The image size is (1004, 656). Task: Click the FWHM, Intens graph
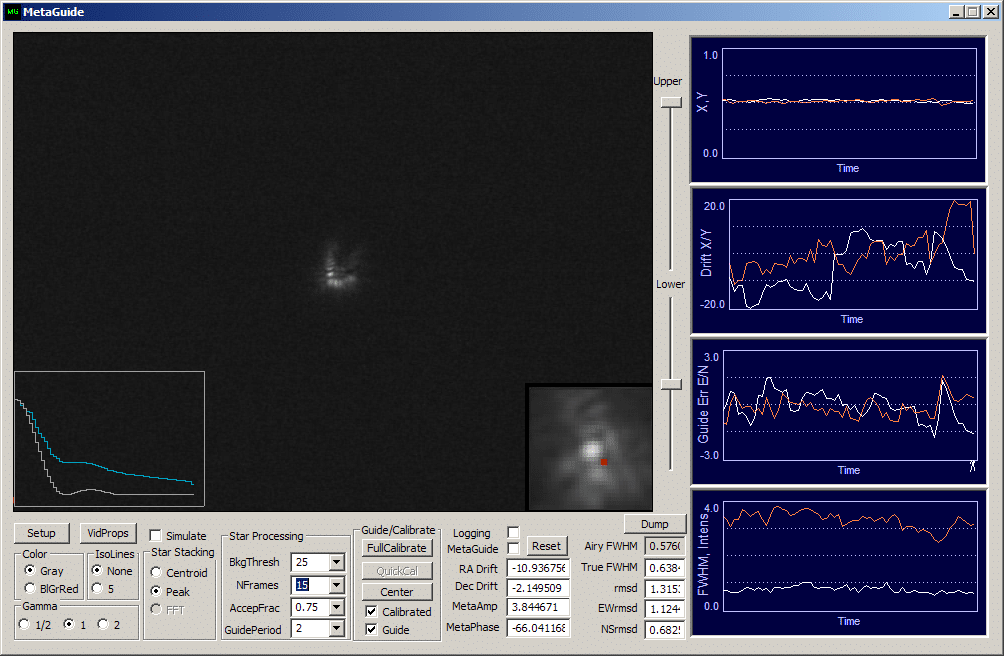click(848, 558)
